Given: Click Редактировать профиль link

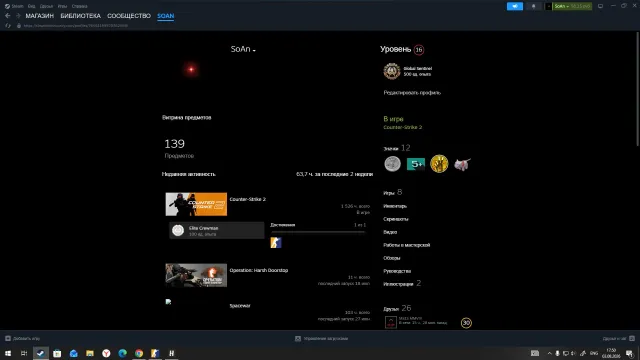Looking at the screenshot, I should 412,93.
